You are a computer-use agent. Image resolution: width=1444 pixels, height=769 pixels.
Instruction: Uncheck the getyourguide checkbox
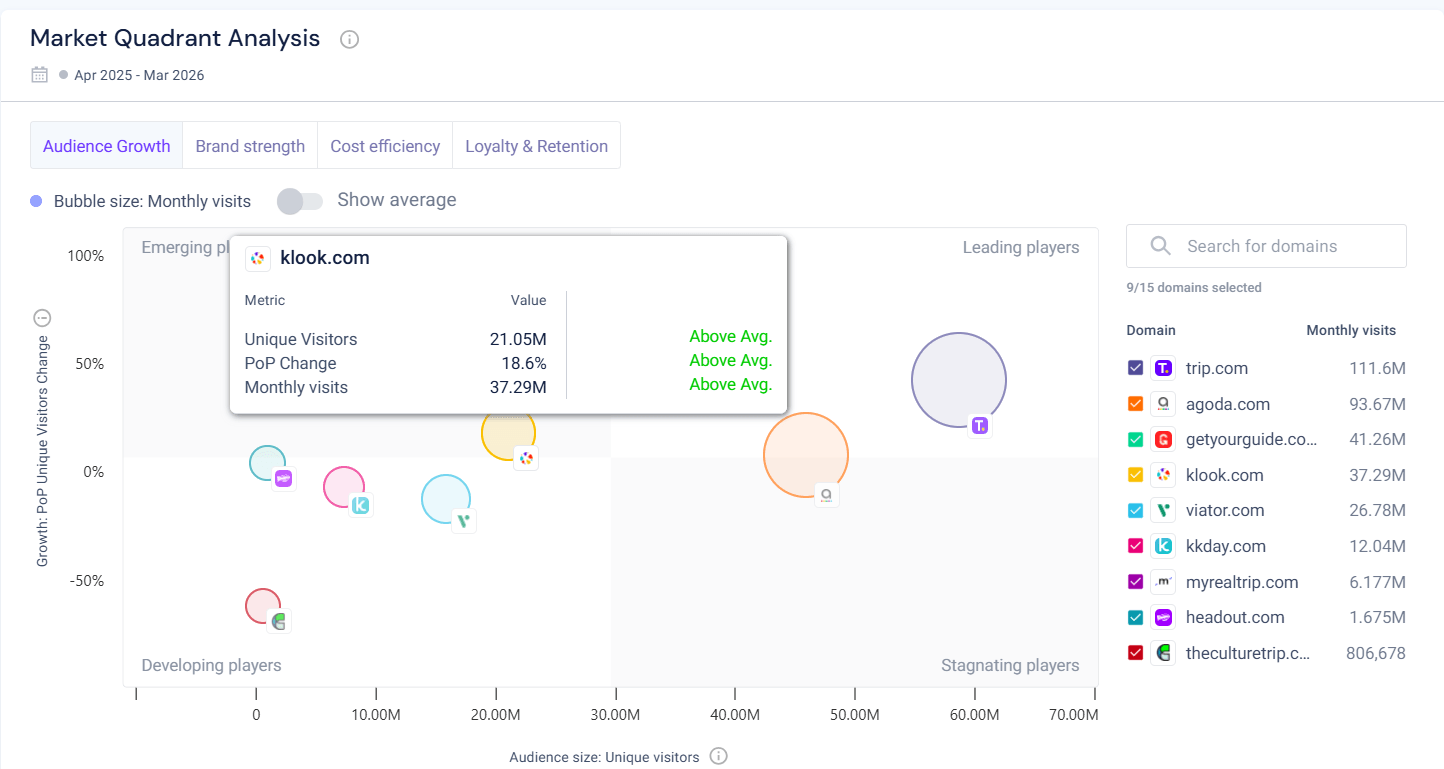point(1135,439)
